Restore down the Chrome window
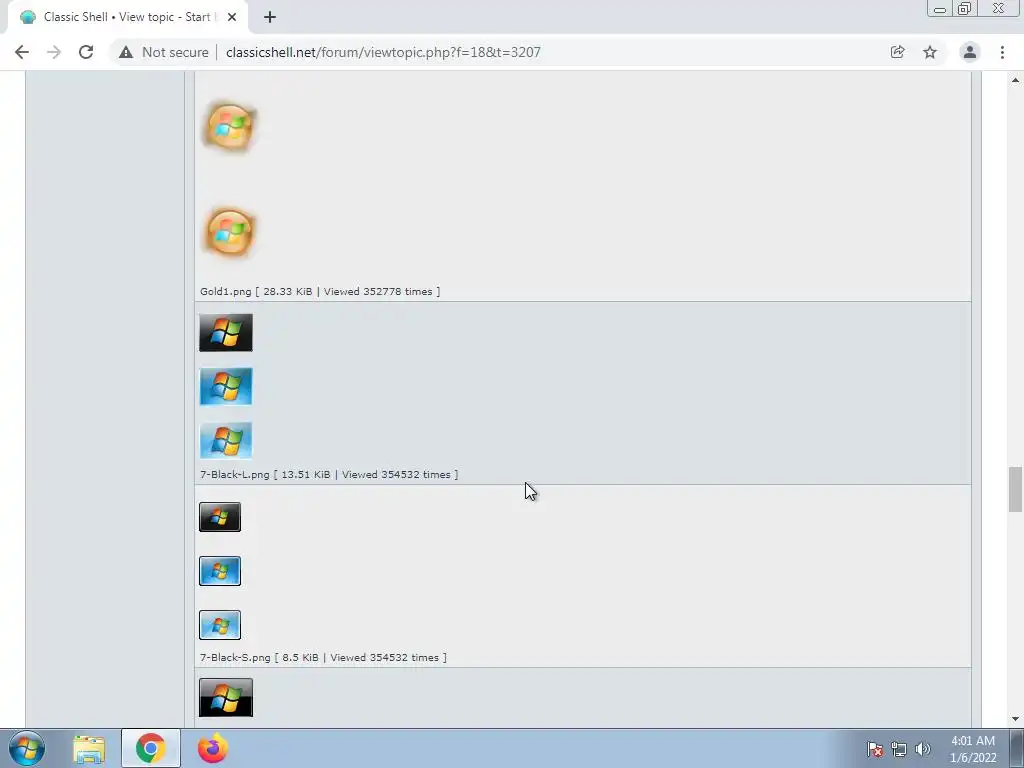The height and width of the screenshot is (768, 1024). coord(965,9)
